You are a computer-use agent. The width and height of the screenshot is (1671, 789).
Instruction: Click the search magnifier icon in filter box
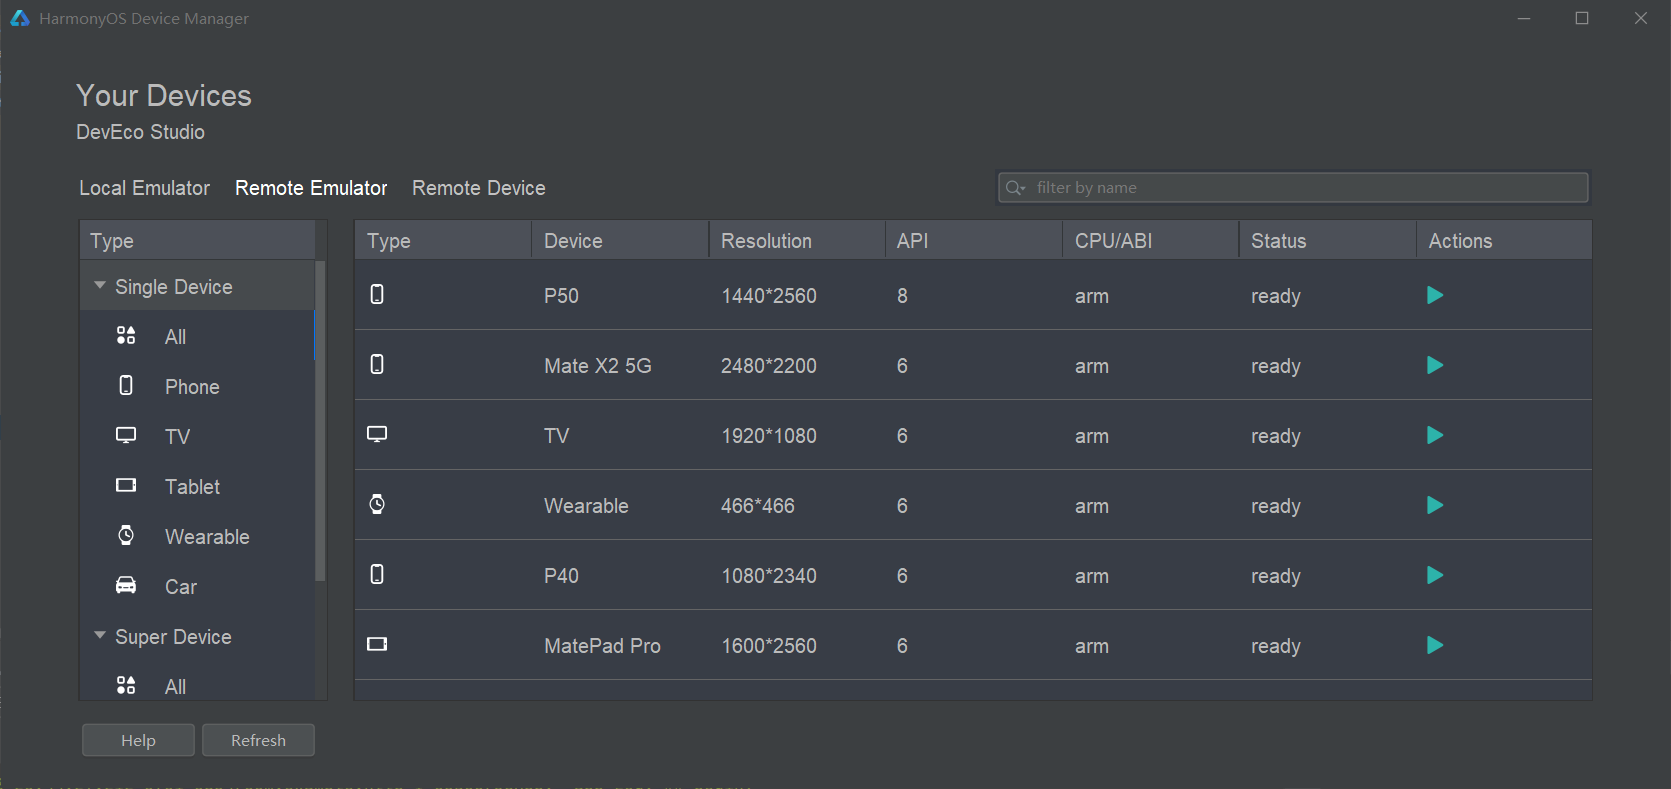click(x=1015, y=188)
